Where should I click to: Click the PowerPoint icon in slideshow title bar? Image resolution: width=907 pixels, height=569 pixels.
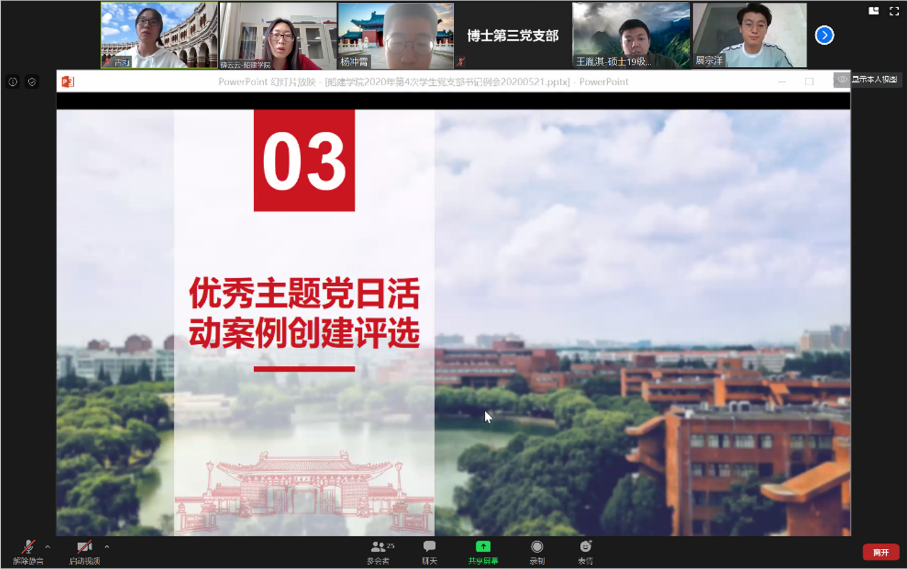[x=68, y=82]
